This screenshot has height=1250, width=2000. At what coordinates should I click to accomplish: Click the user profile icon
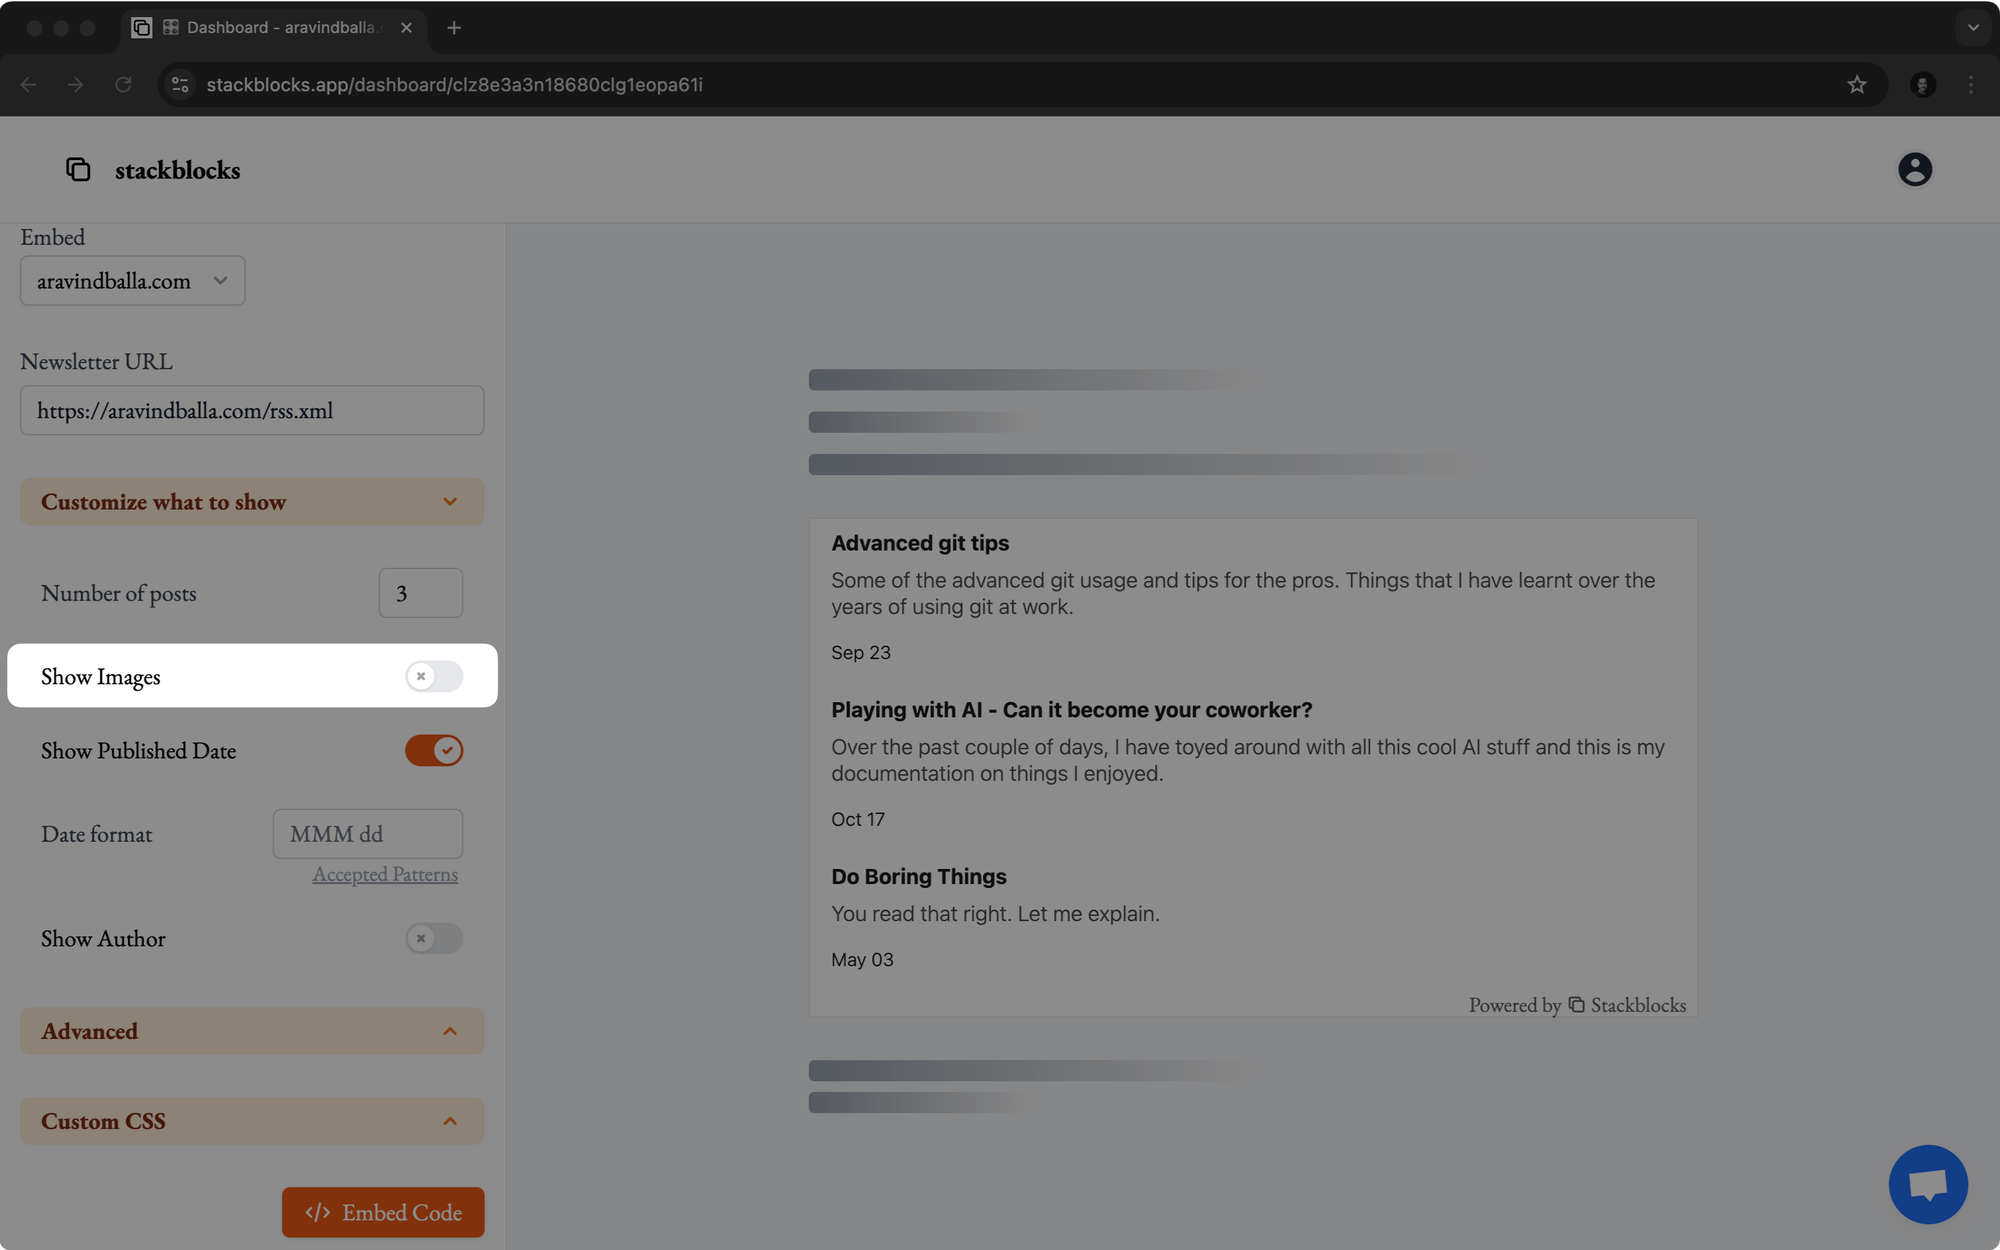point(1915,168)
